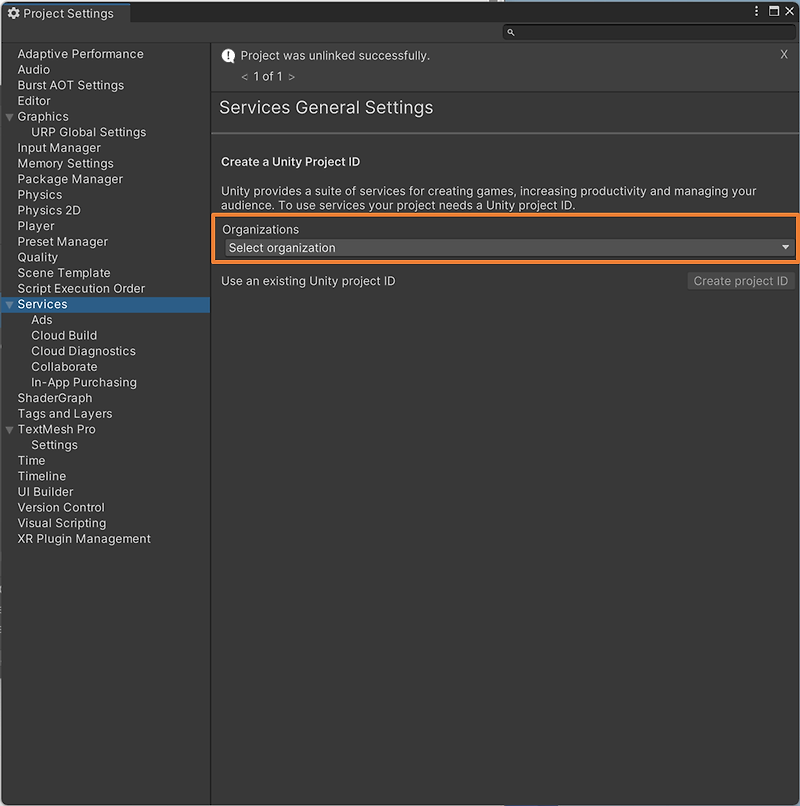Dismiss the unlinked project notification
The width and height of the screenshot is (800, 806).
pyautogui.click(x=784, y=54)
